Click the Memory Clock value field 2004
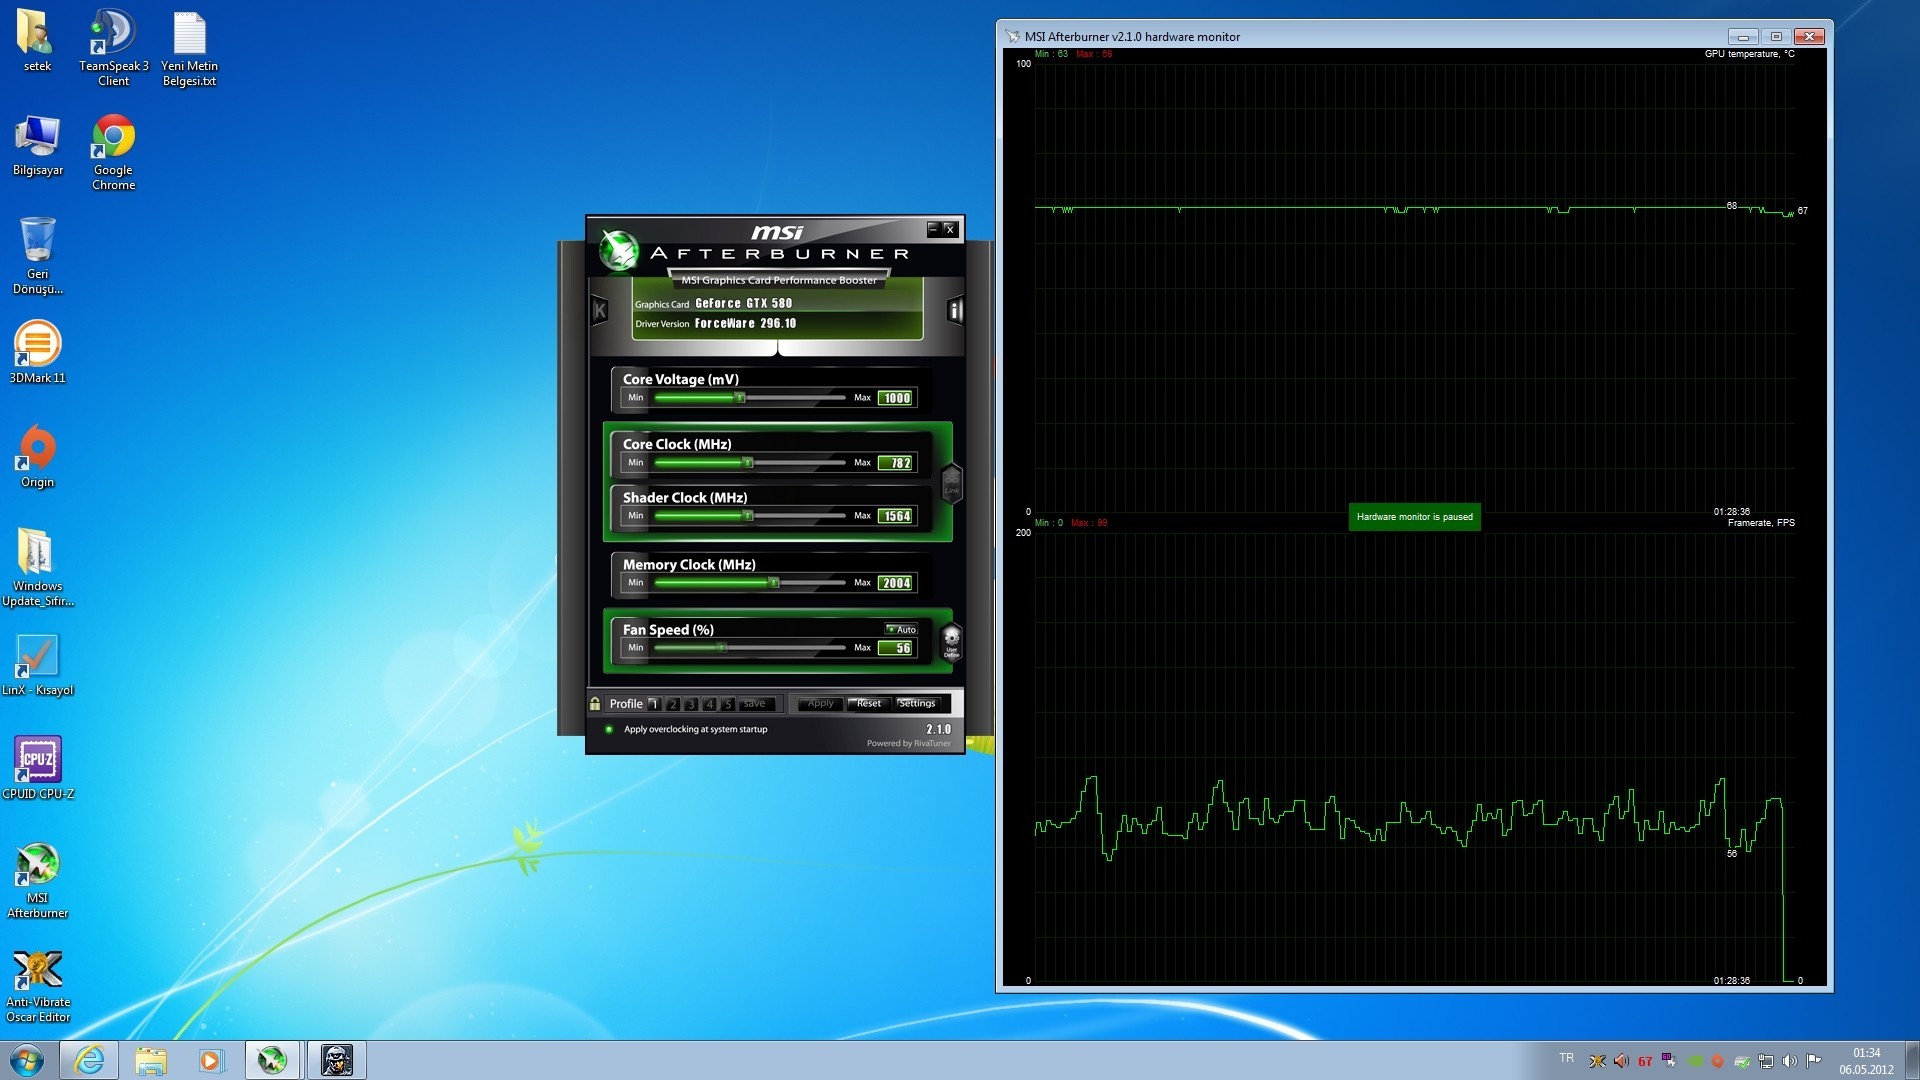 (x=895, y=583)
